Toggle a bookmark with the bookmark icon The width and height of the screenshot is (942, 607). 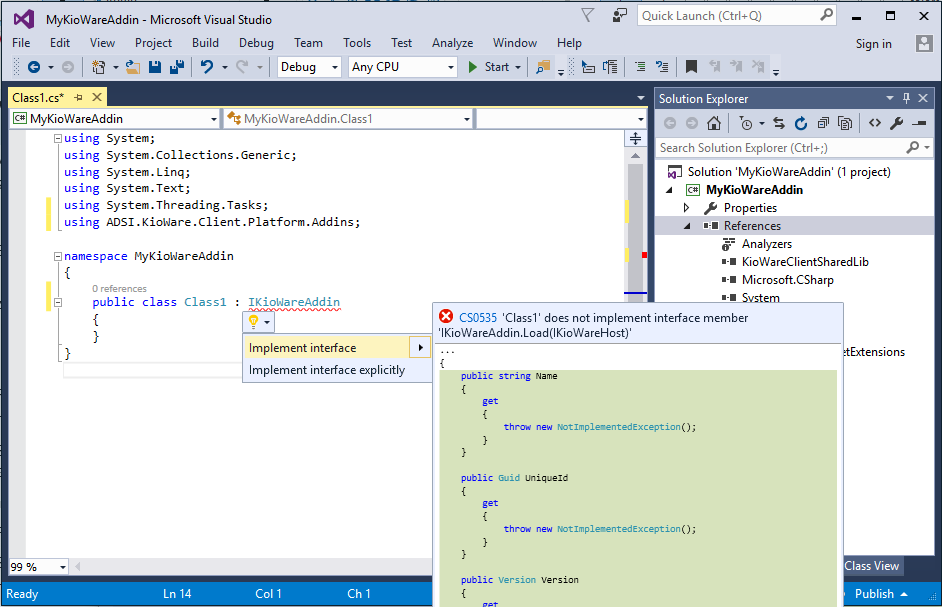point(691,67)
